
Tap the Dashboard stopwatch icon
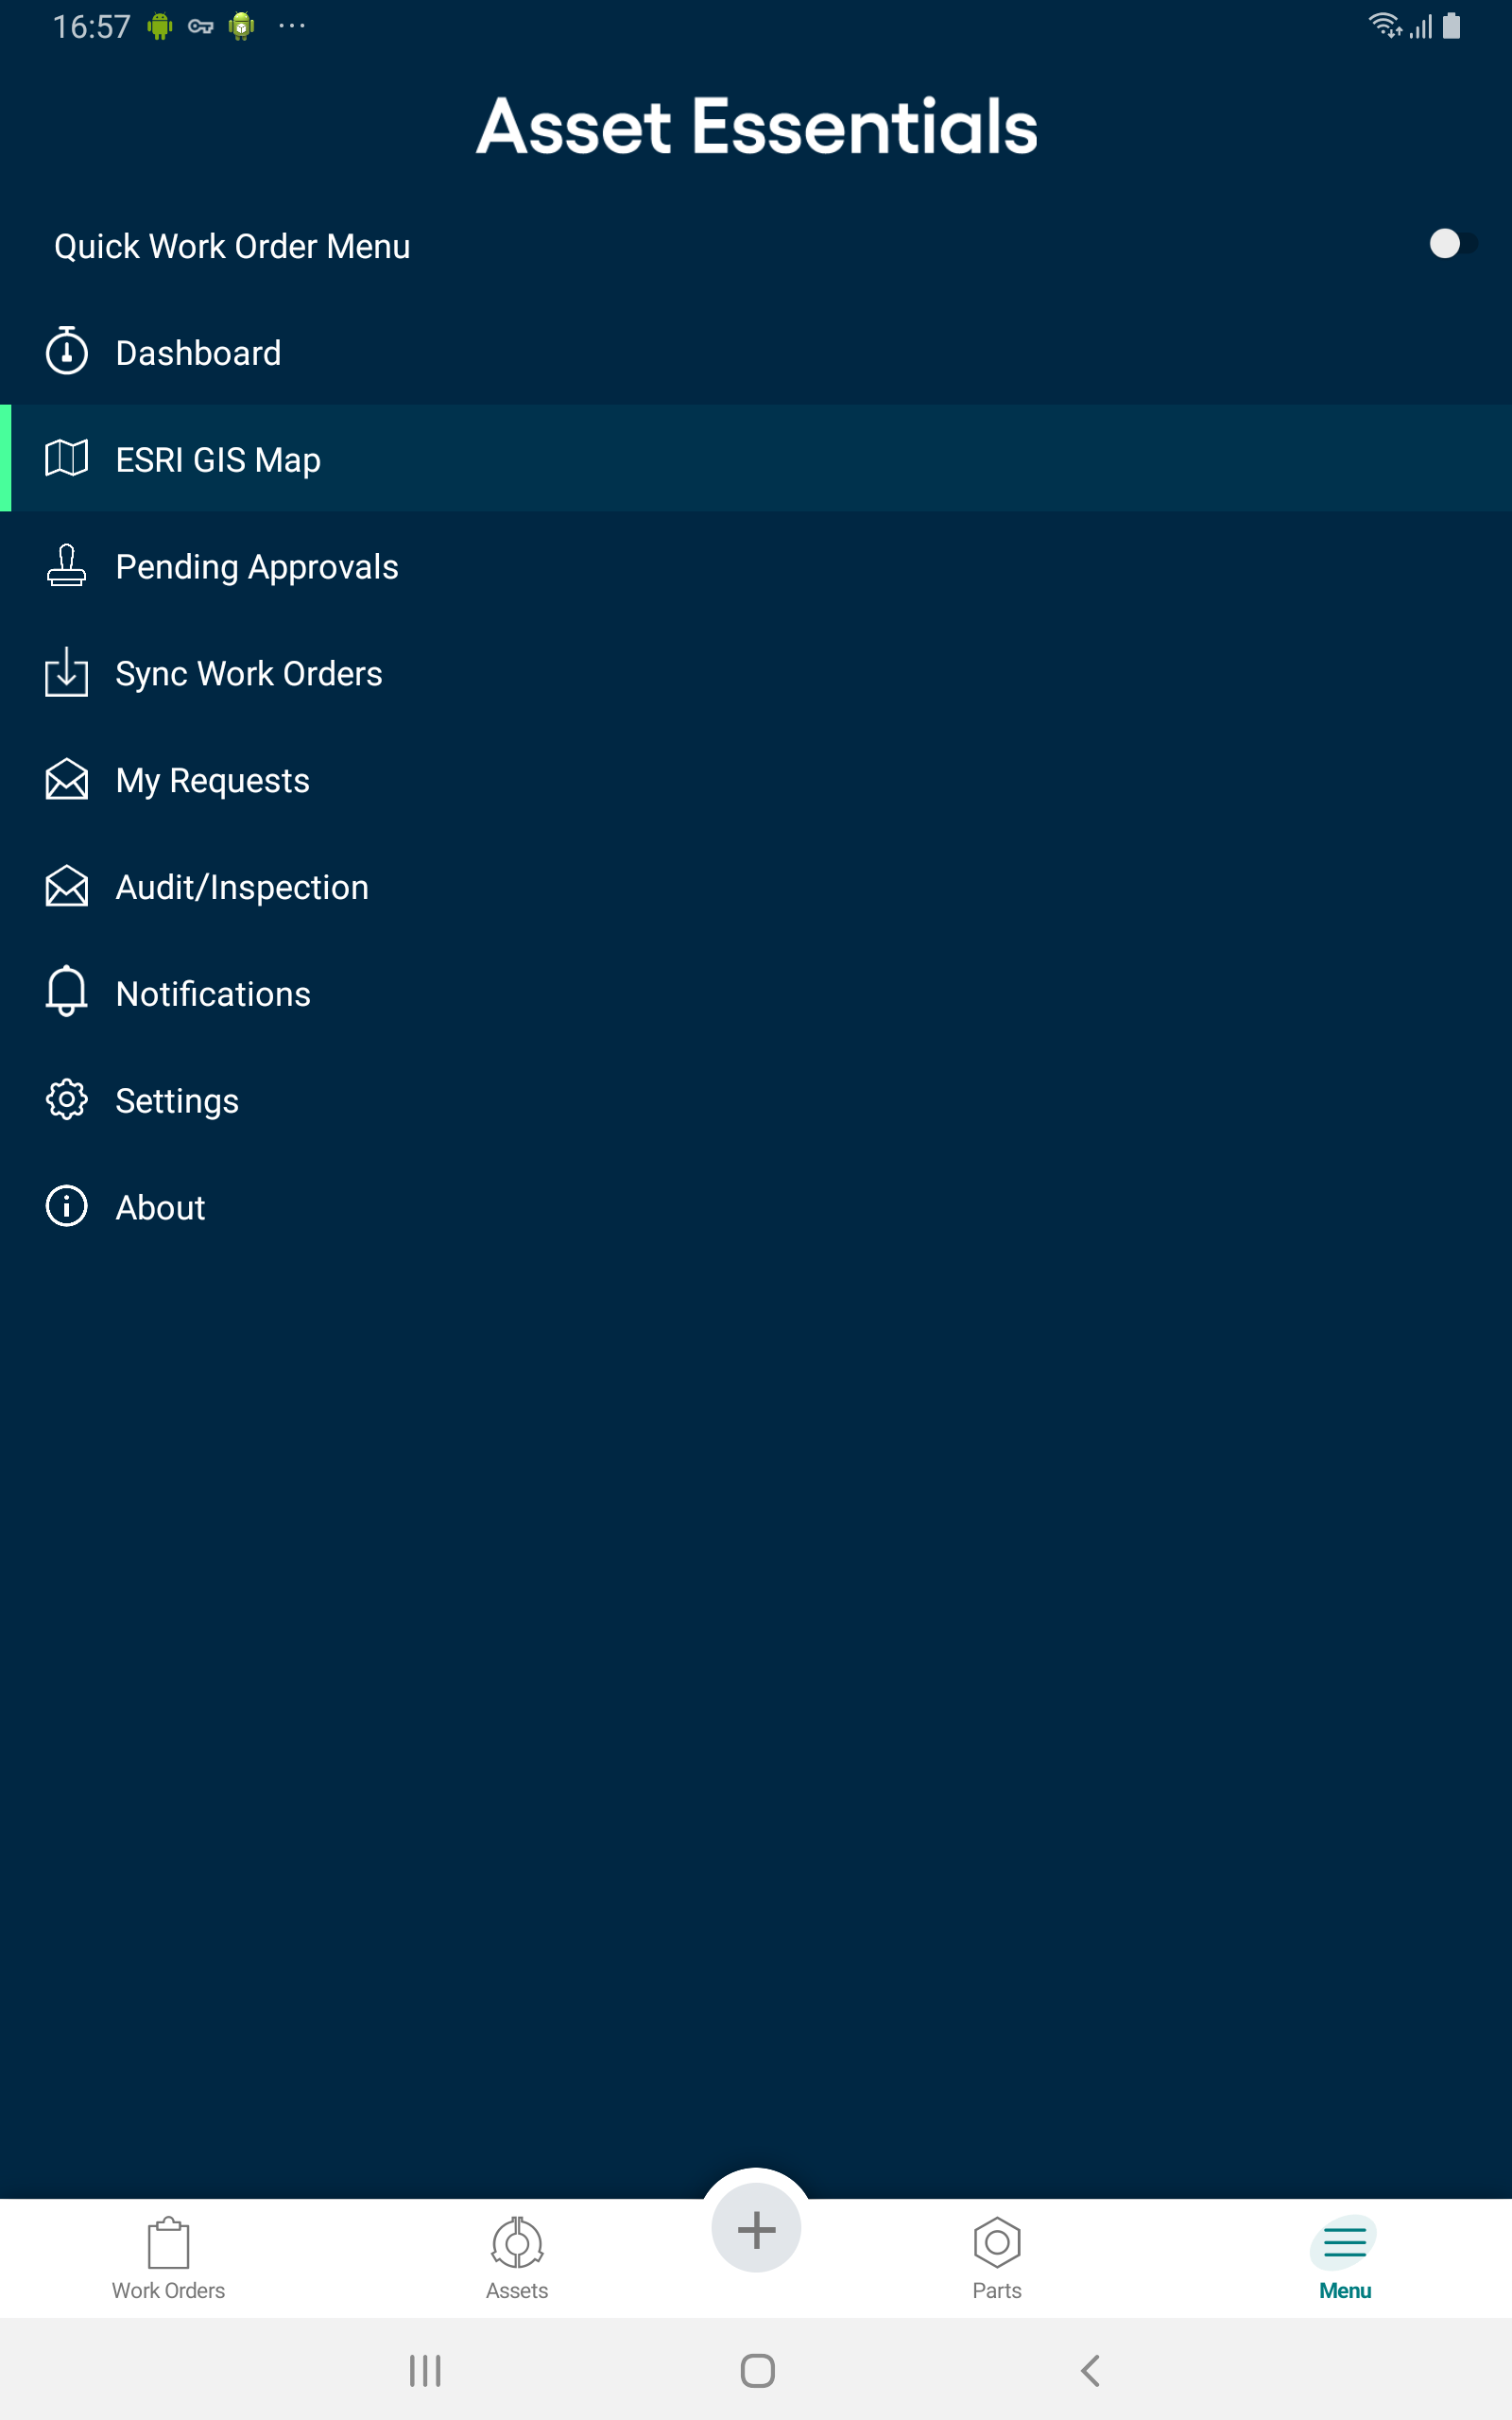coord(67,351)
